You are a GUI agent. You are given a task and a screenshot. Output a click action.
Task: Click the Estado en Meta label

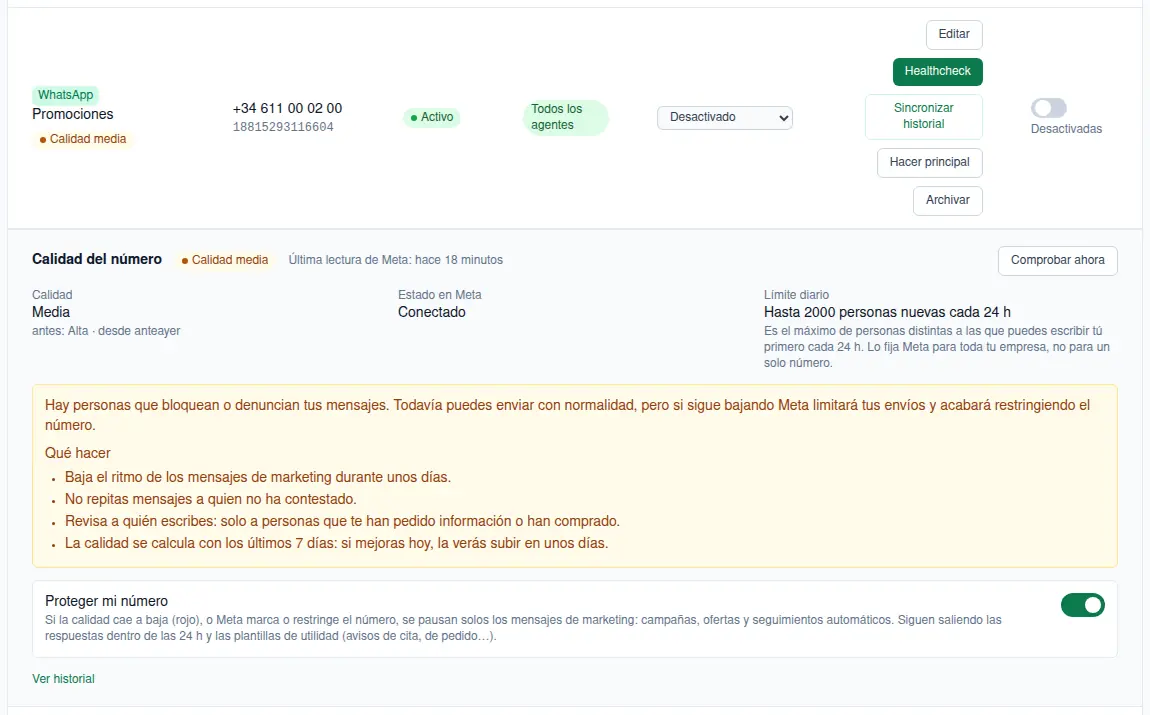[440, 295]
